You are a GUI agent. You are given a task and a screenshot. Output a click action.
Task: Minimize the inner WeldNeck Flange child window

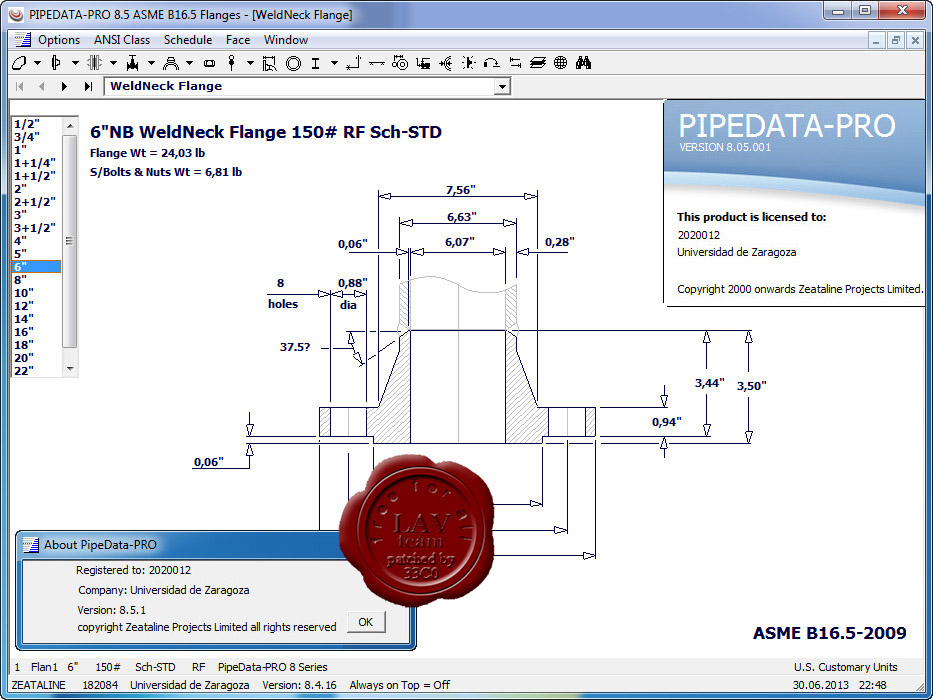(875, 40)
